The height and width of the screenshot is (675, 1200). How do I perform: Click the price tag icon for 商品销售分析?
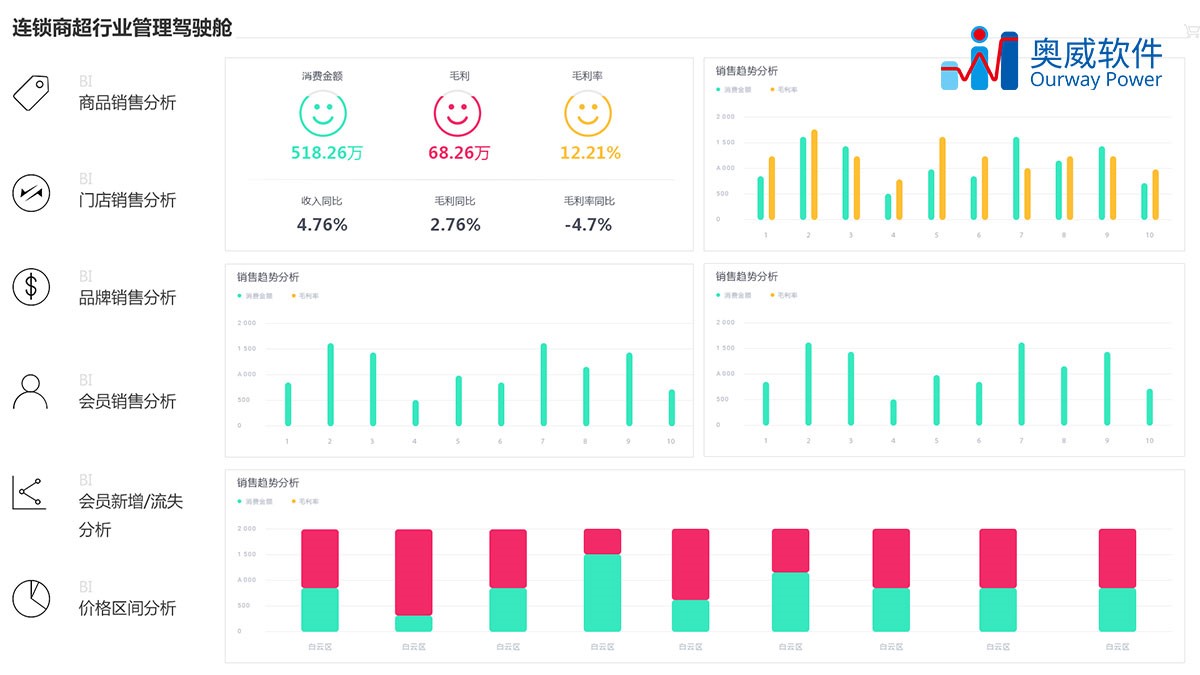click(31, 93)
